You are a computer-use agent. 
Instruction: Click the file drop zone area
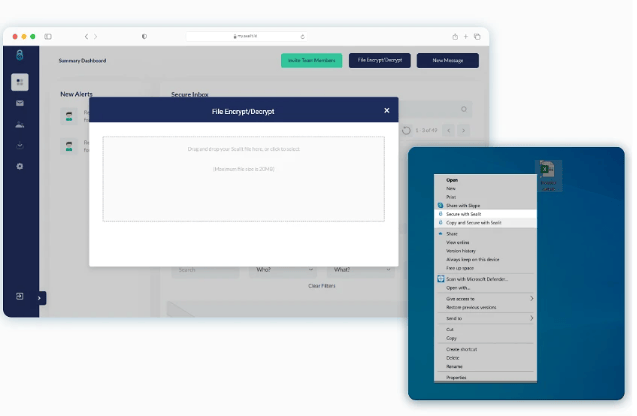[244, 179]
